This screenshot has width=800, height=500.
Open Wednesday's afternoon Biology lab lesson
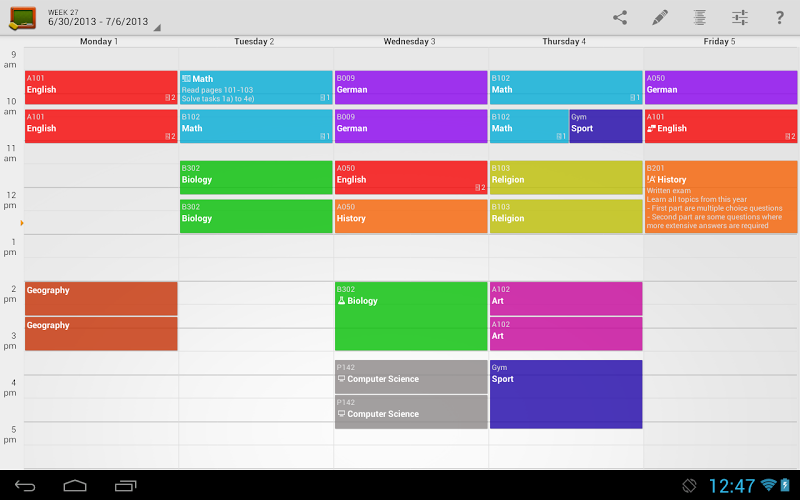coord(411,316)
